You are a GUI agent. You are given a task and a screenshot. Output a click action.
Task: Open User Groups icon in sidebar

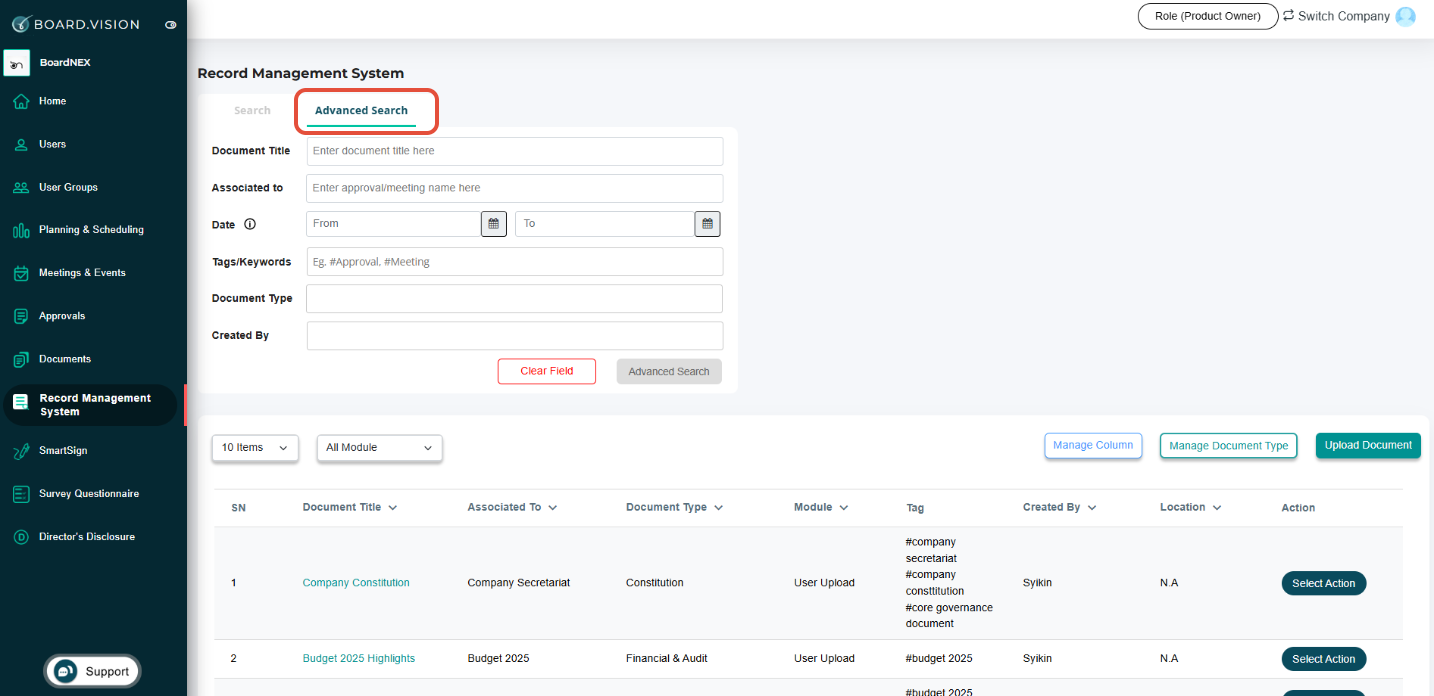20,187
